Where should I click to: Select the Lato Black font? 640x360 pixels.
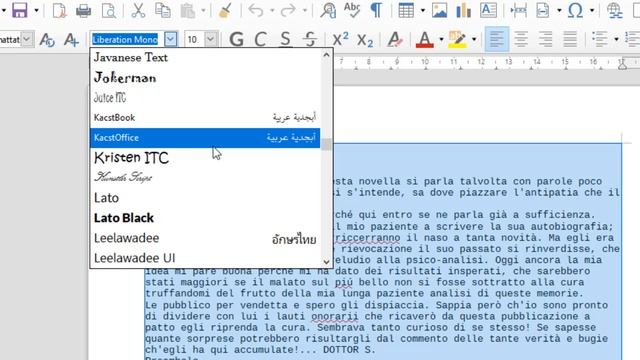[205, 218]
